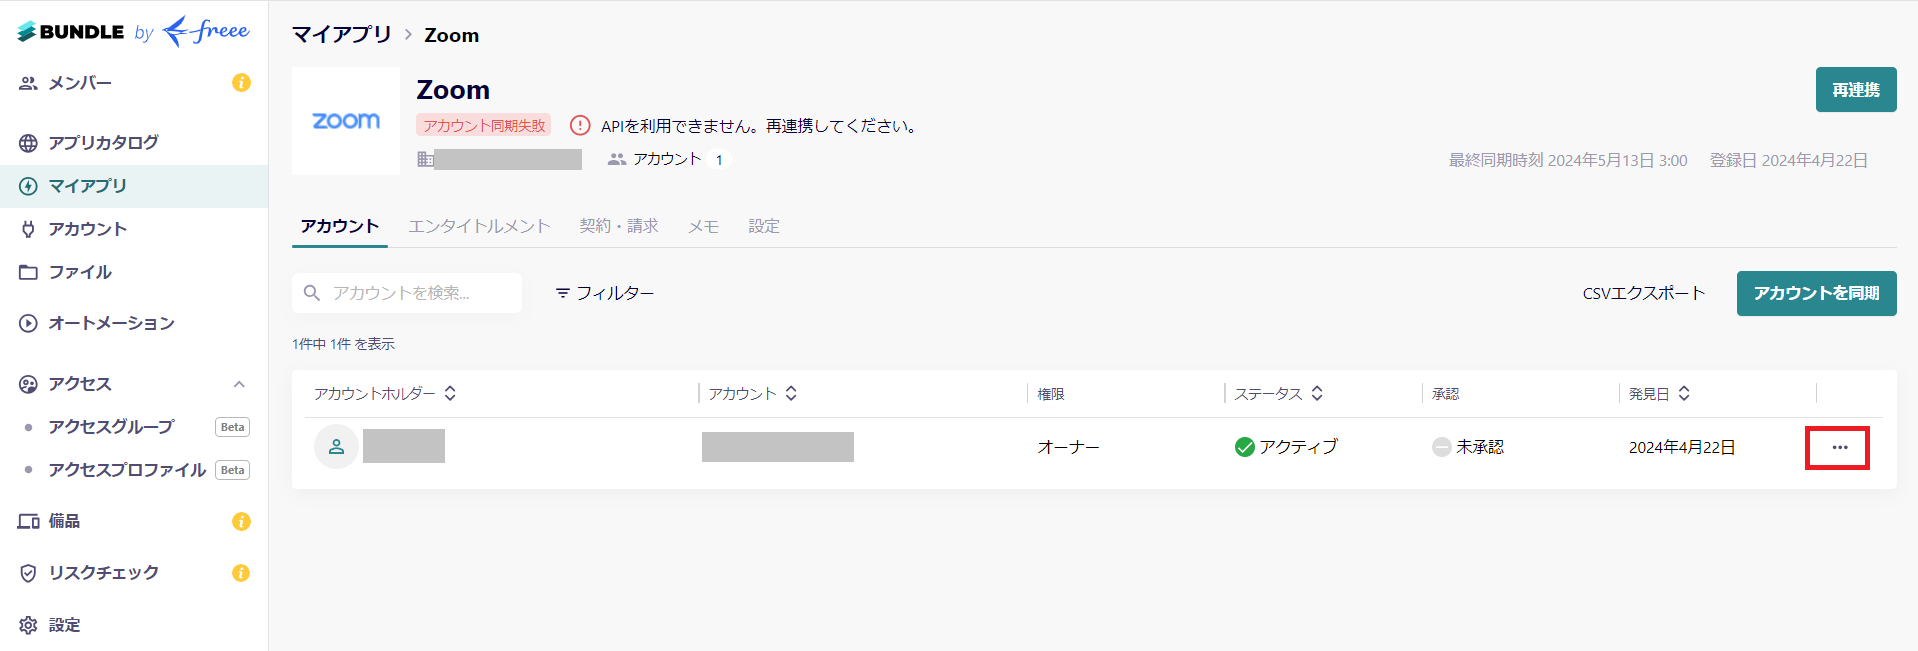Click the search magnifier icon
This screenshot has height=651, width=1918.
click(x=312, y=293)
